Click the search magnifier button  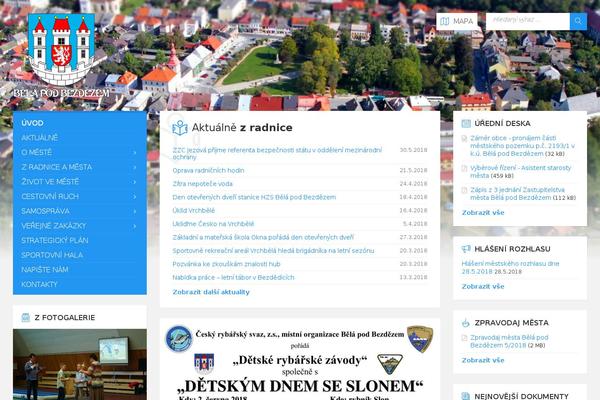[578, 21]
